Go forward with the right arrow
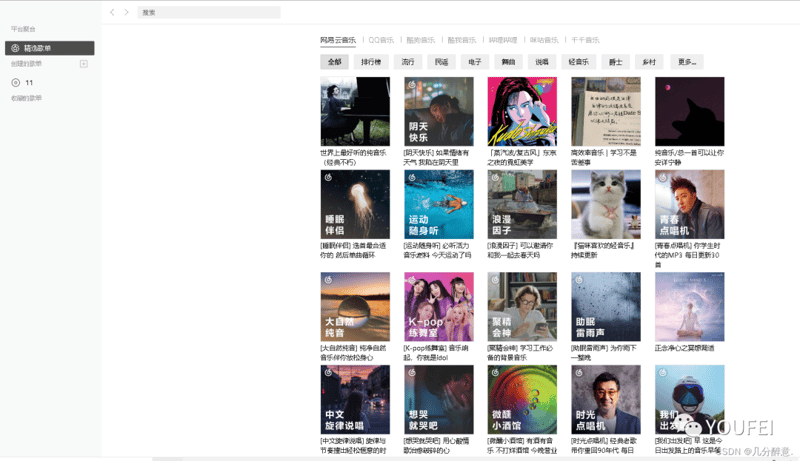This screenshot has height=461, width=800. 127,12
